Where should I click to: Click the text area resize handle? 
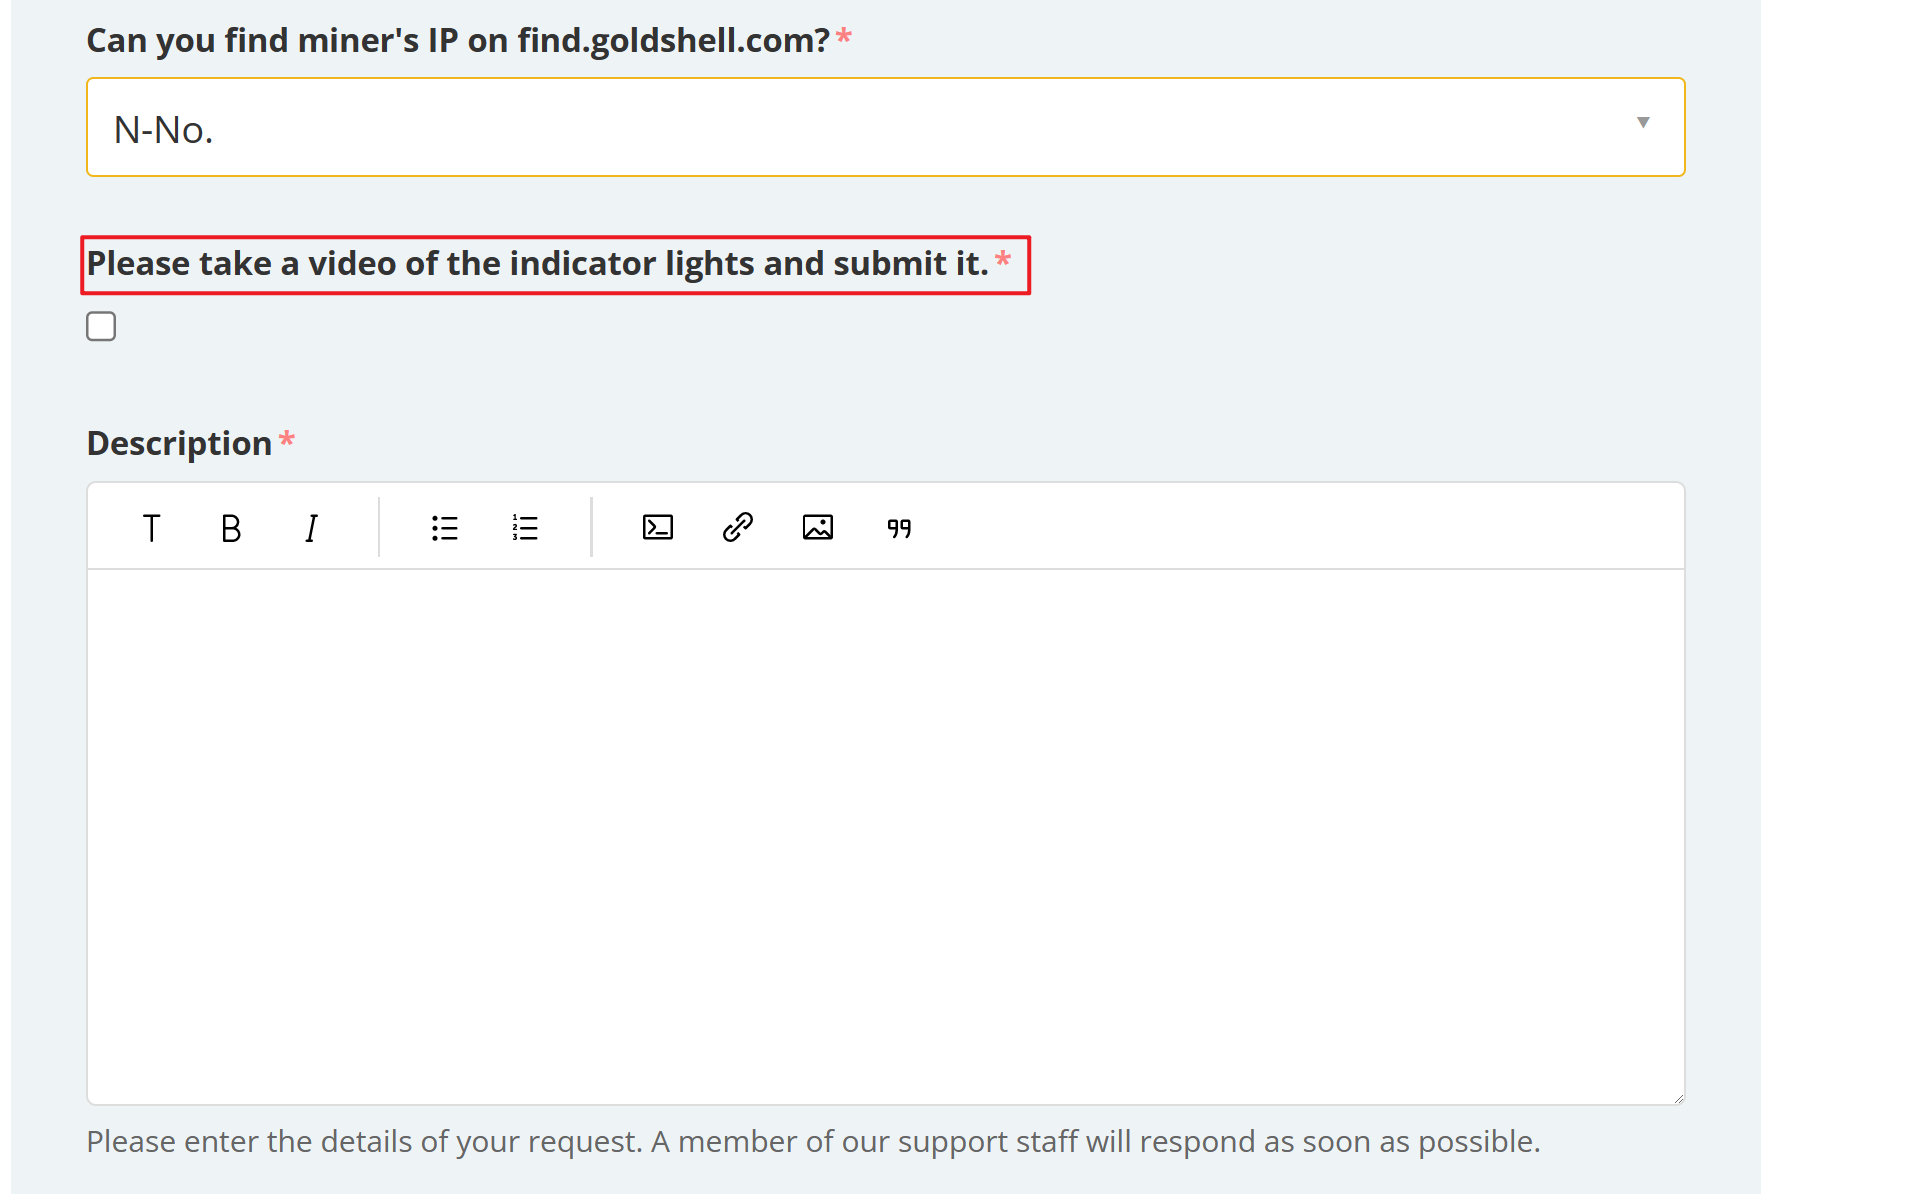click(1678, 1098)
